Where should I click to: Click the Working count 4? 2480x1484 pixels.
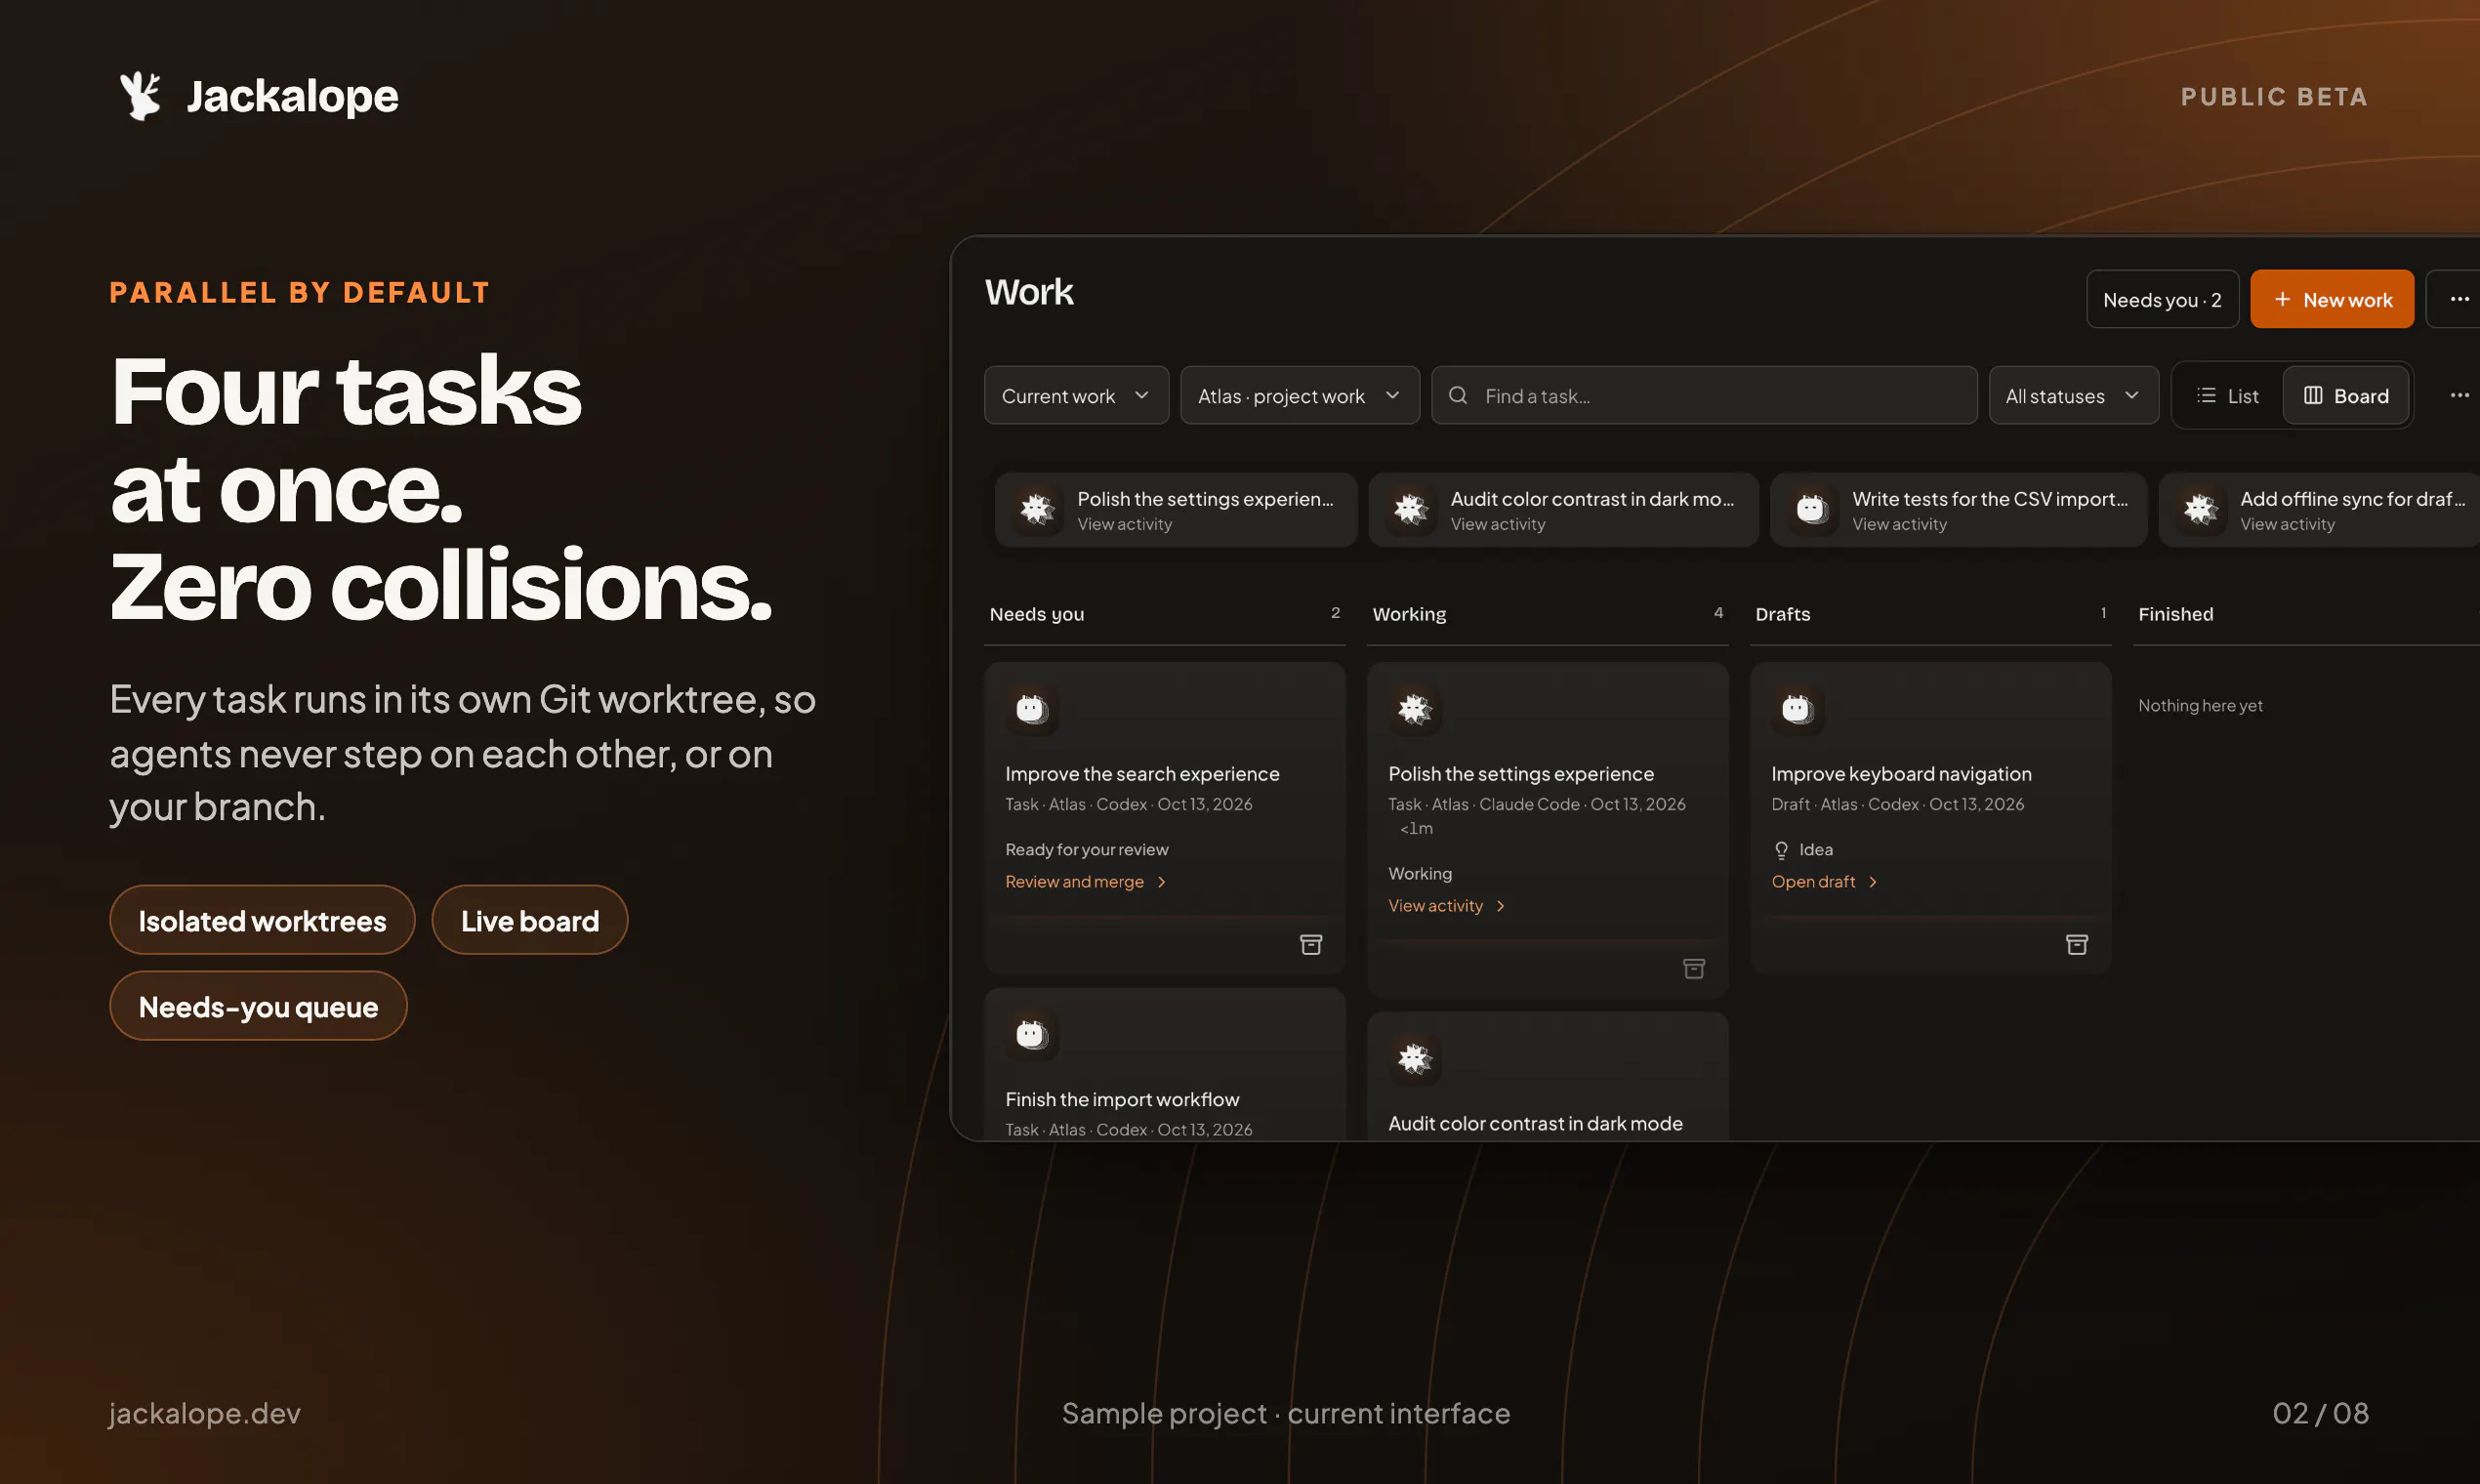1718,612
